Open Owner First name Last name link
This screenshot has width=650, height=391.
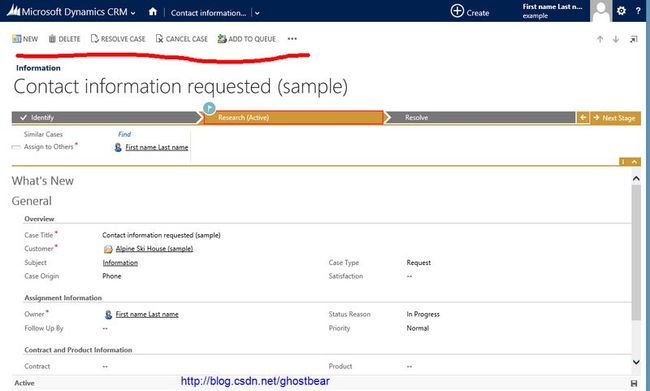tap(147, 314)
